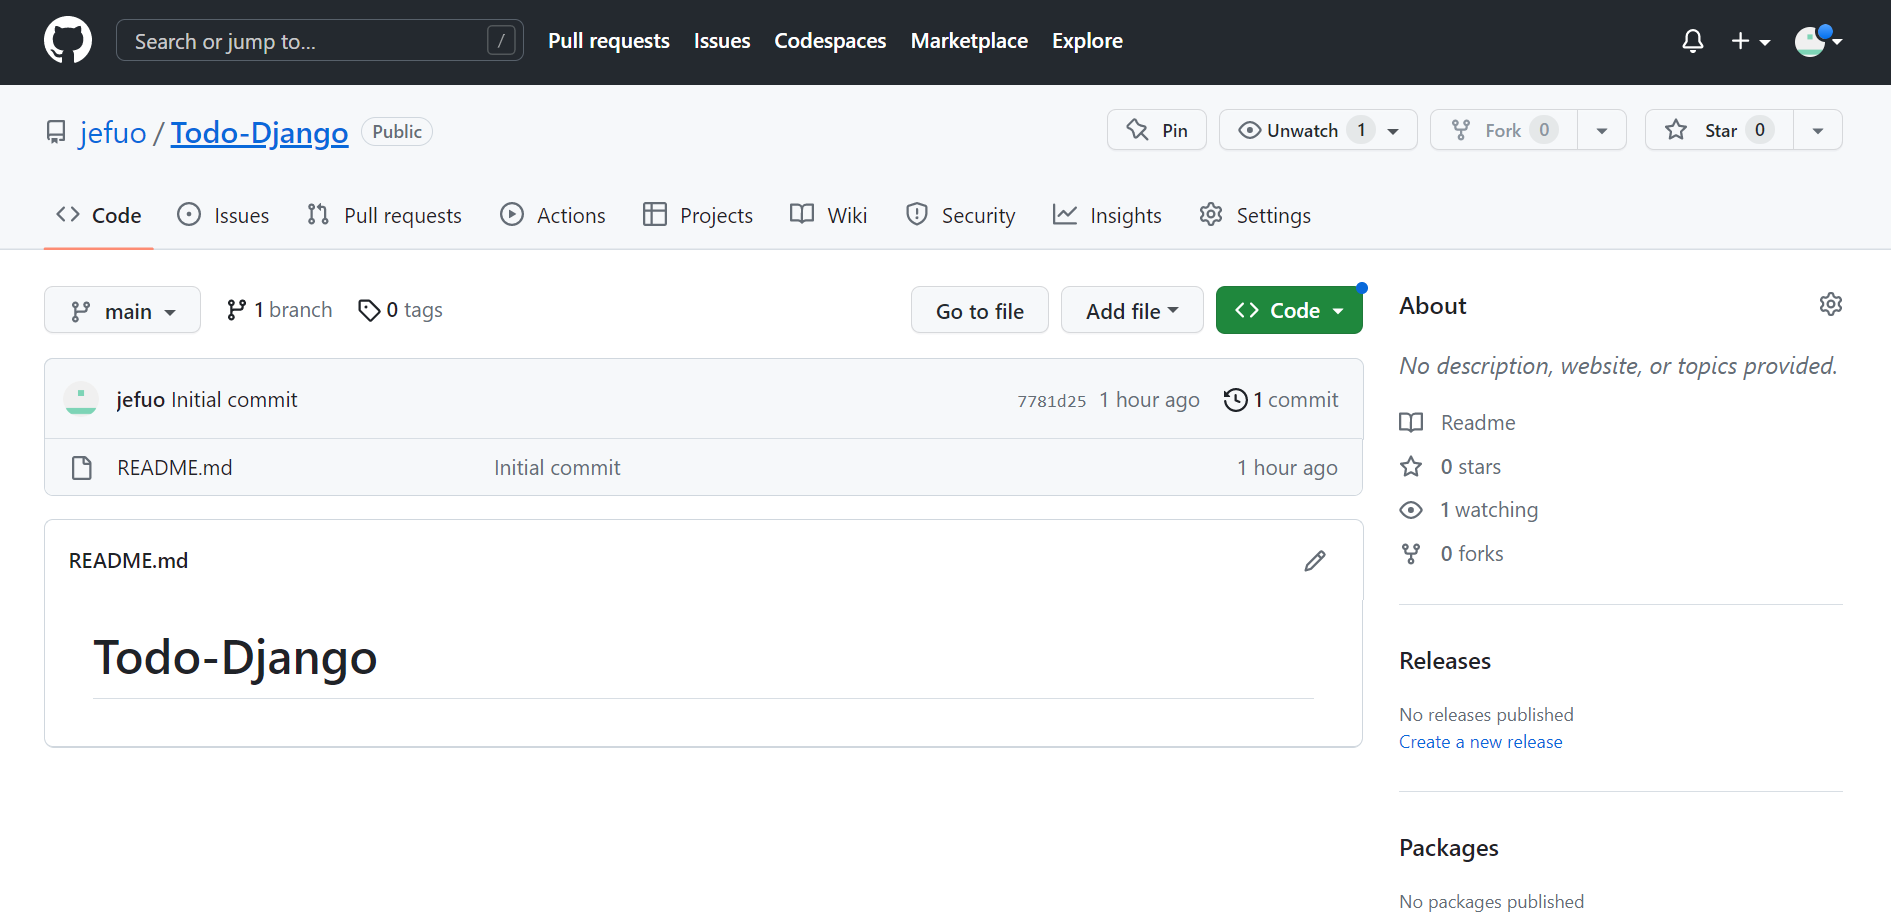Open About settings gear
The height and width of the screenshot is (917, 1891).
[1830, 304]
